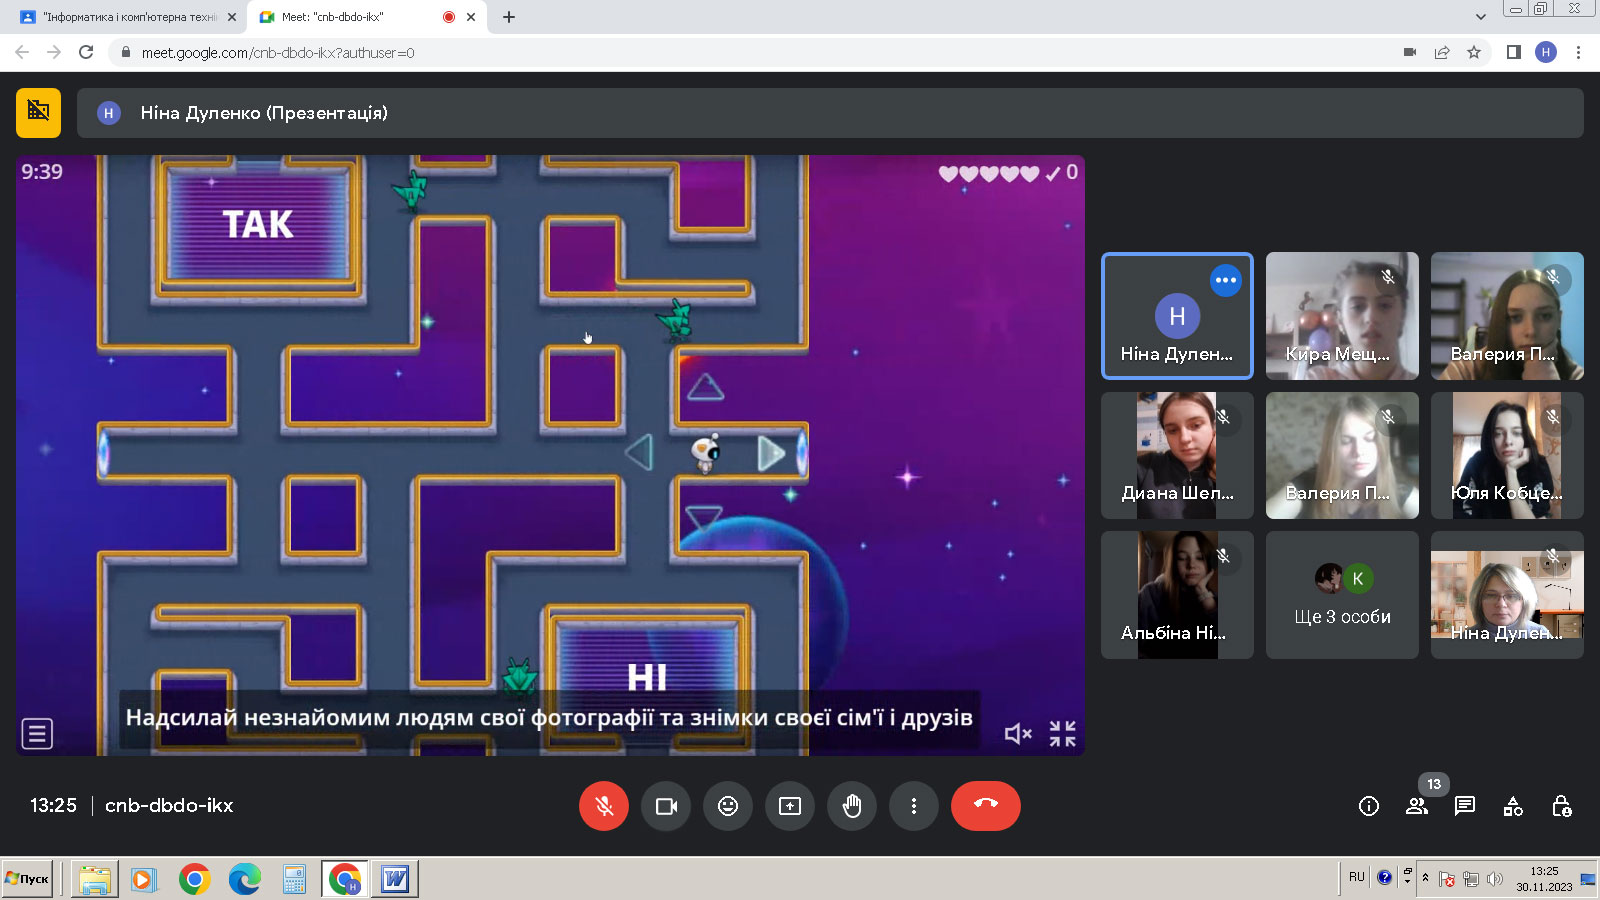Click the НІ answer zone
The width and height of the screenshot is (1600, 900).
(x=647, y=678)
